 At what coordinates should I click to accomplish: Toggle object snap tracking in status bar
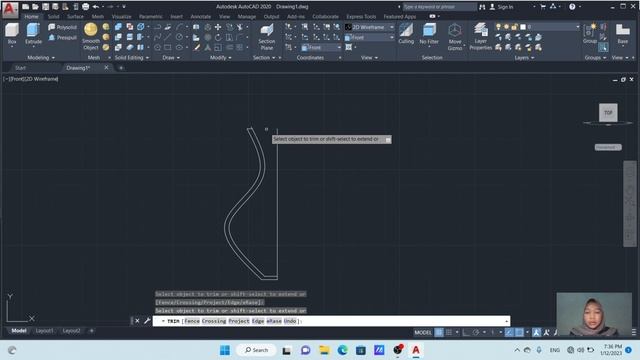click(509, 332)
